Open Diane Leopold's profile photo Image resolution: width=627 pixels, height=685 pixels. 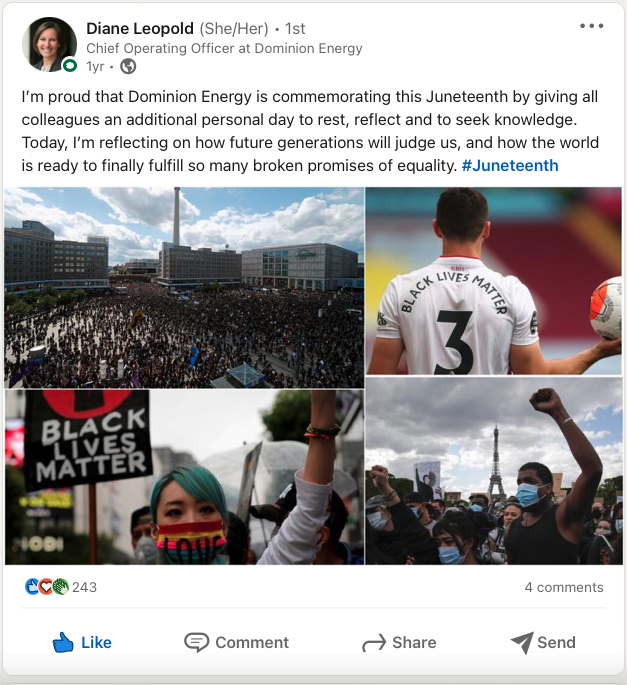point(49,44)
